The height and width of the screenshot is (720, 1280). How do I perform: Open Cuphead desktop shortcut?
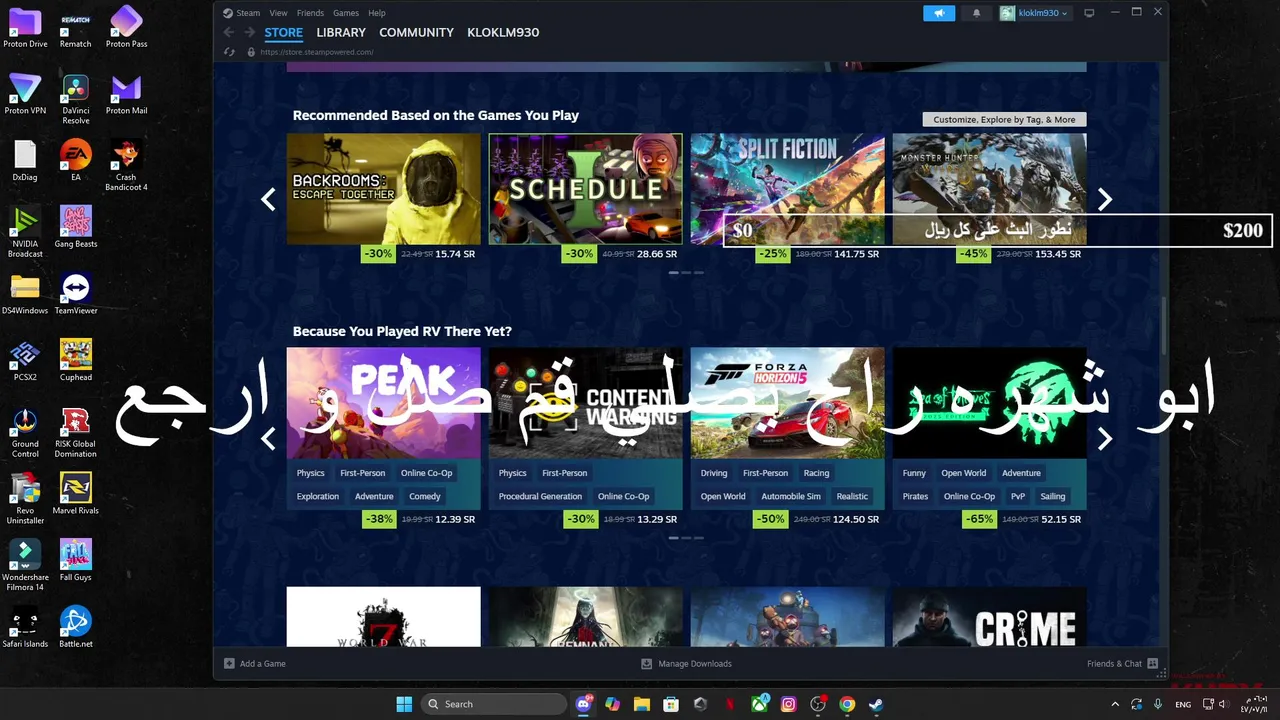coord(76,360)
